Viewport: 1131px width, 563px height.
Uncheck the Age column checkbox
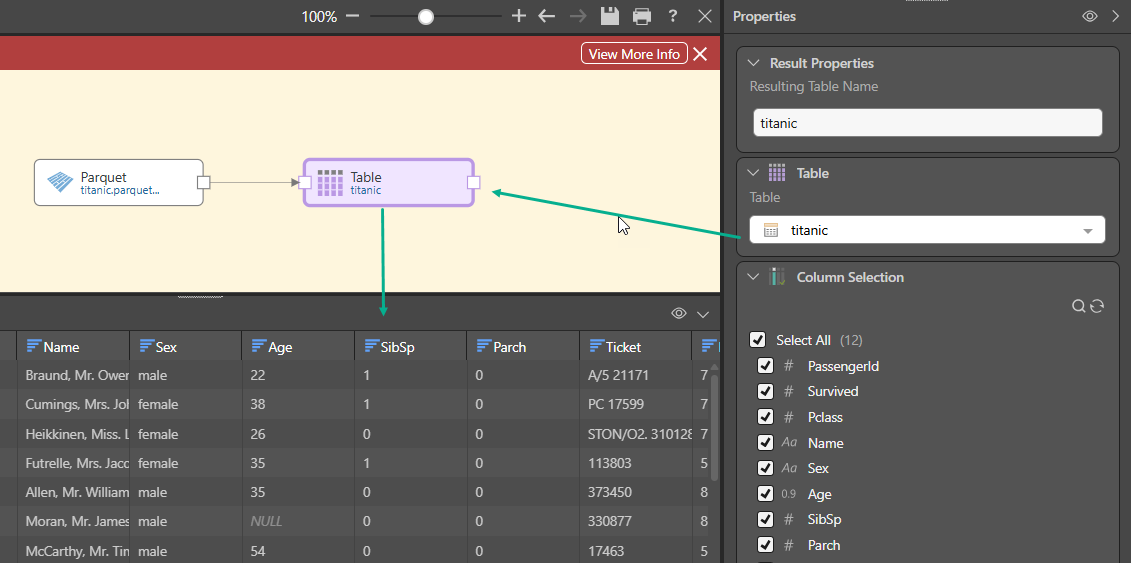click(x=765, y=494)
